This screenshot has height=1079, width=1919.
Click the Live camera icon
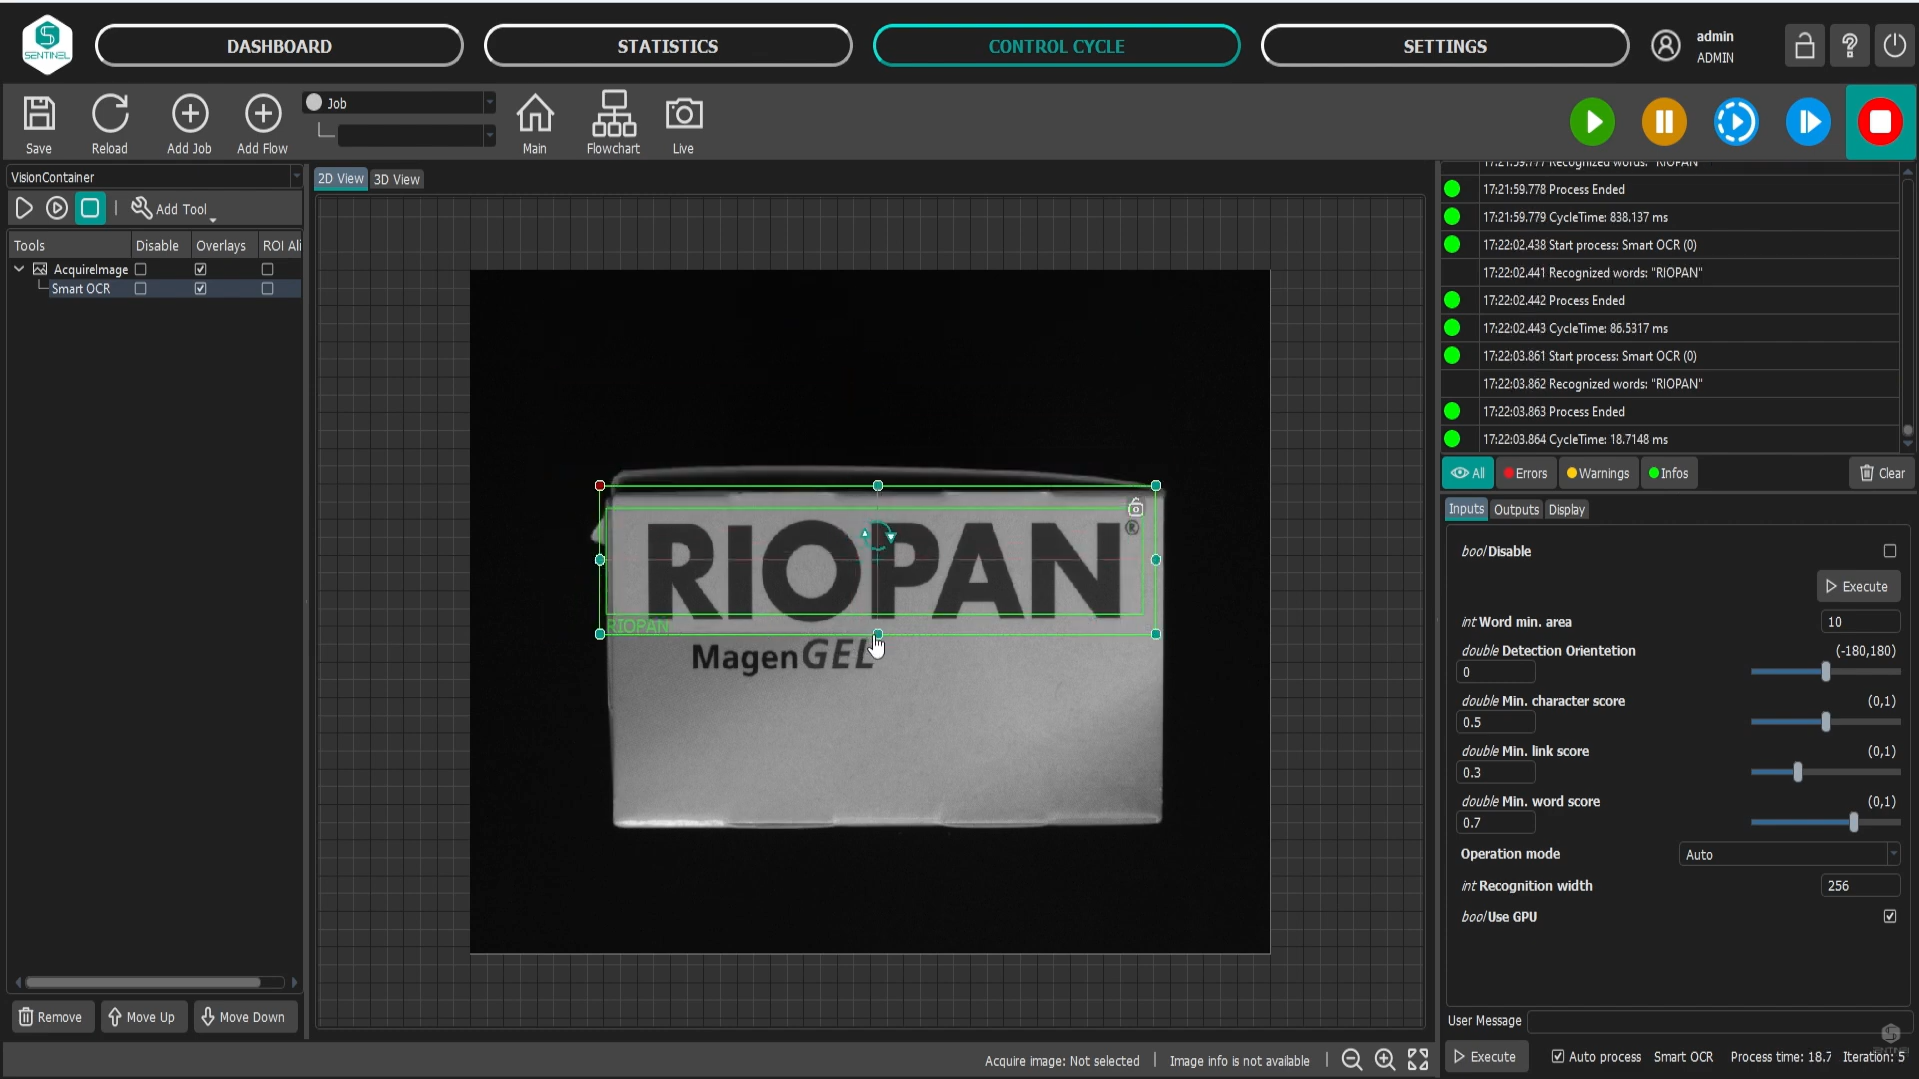tap(683, 115)
